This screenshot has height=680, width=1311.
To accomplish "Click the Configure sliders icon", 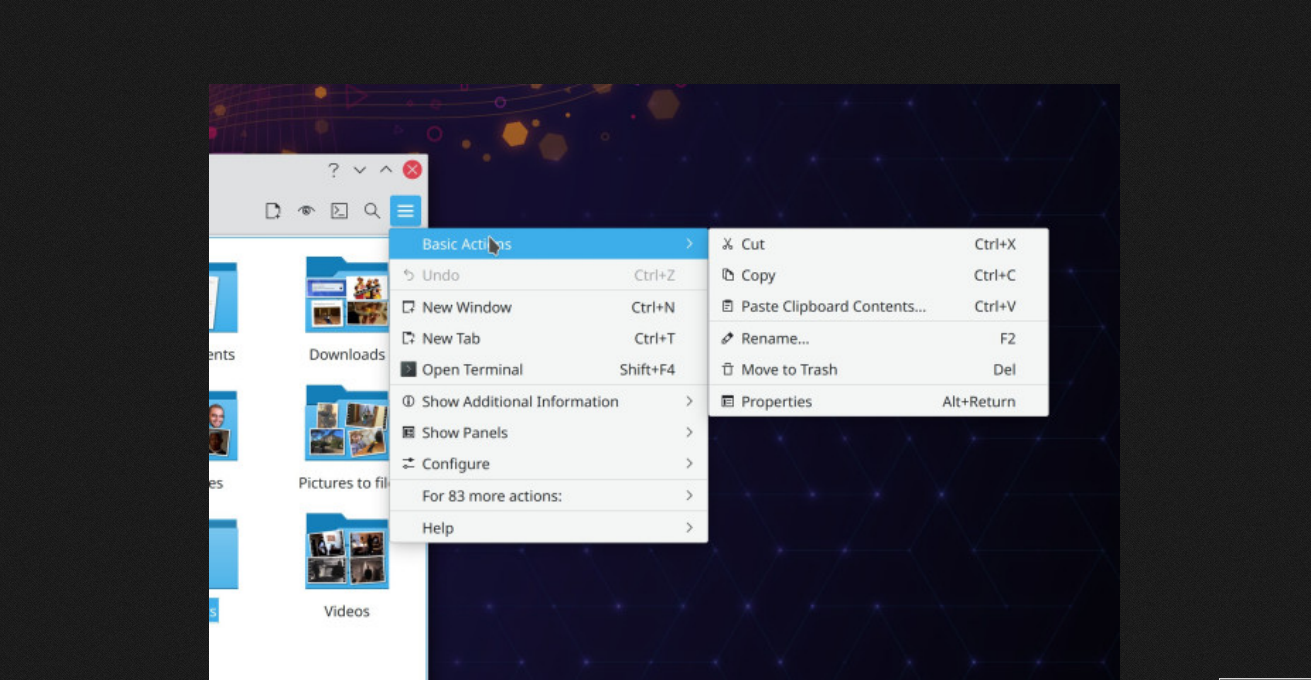I will click(408, 463).
